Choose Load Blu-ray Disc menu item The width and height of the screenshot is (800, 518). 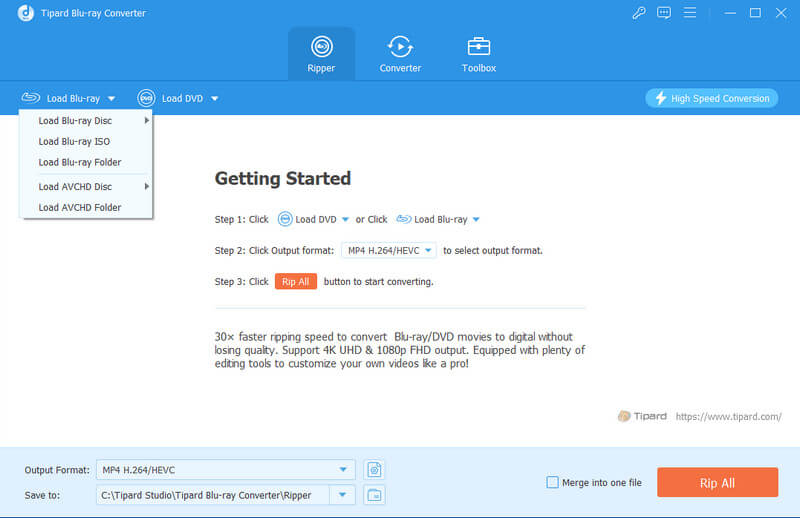coord(86,120)
